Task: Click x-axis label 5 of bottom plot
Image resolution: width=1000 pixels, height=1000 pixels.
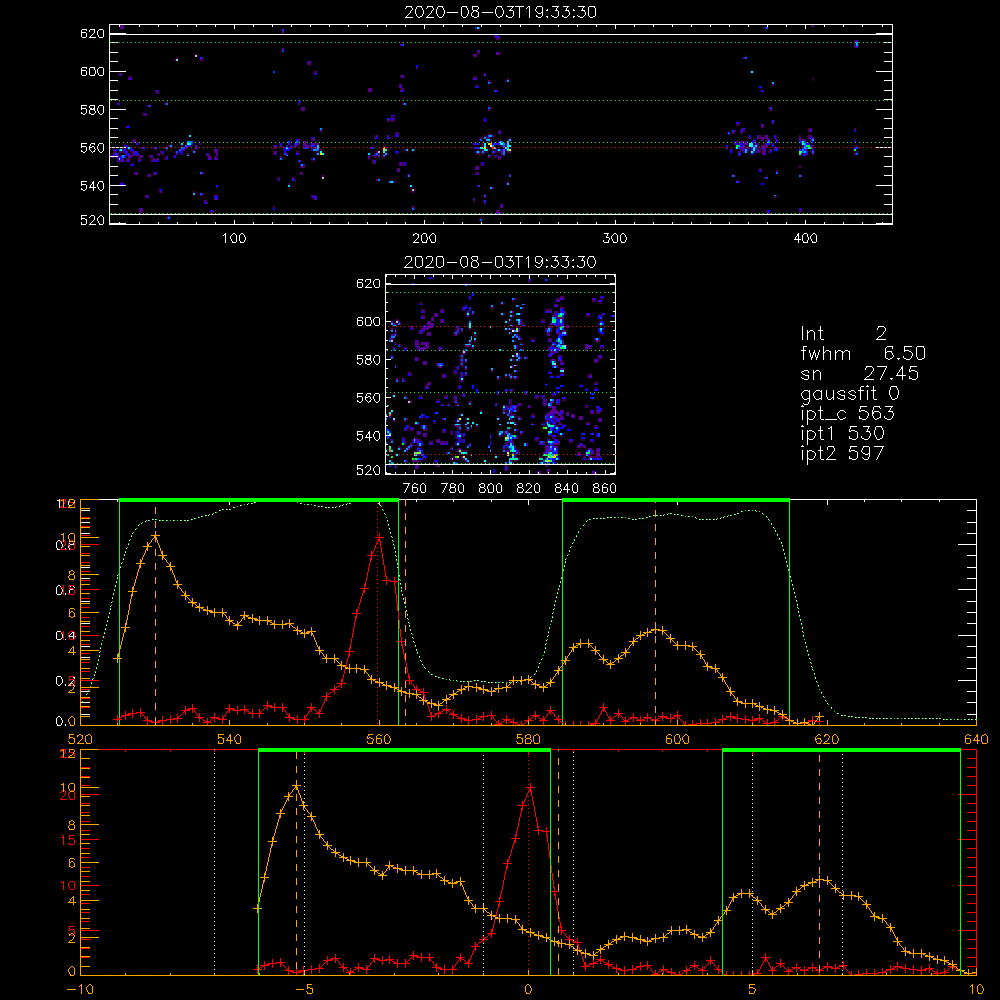Action: coord(752,989)
